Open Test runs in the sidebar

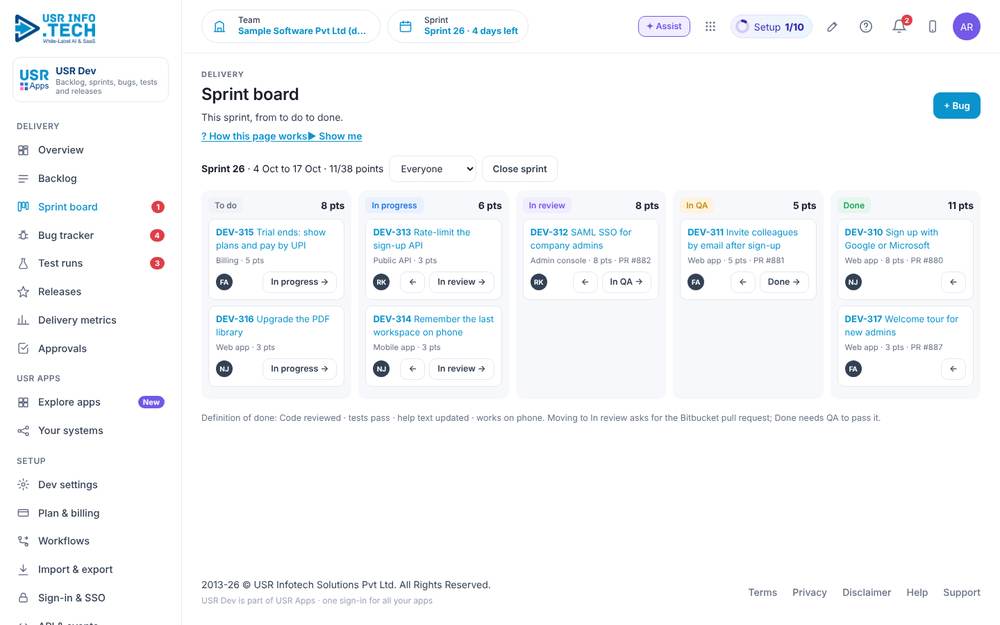coord(91,263)
